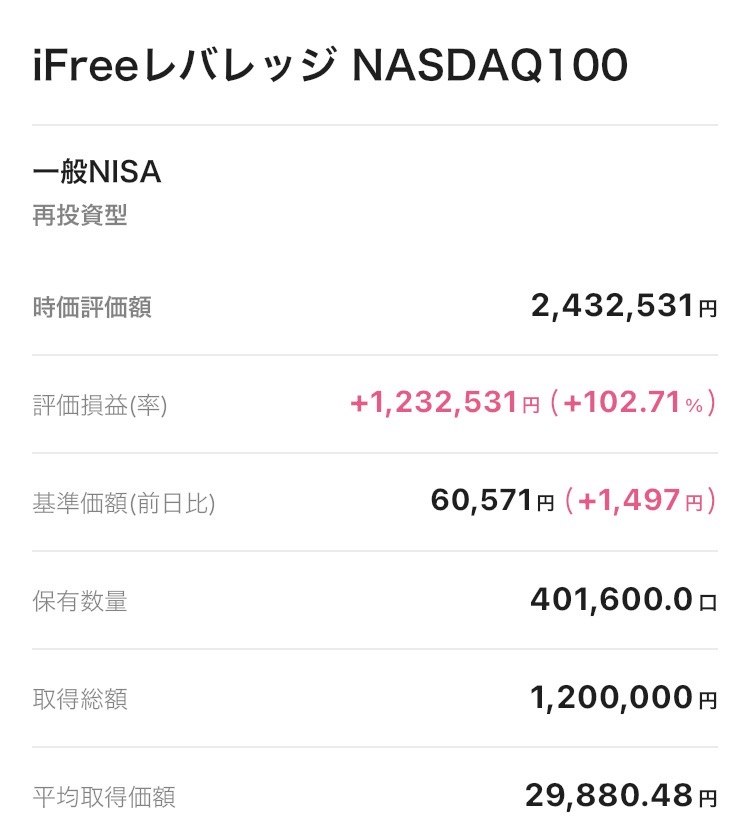Tap the holding quantity 401,600.0口

(x=623, y=600)
